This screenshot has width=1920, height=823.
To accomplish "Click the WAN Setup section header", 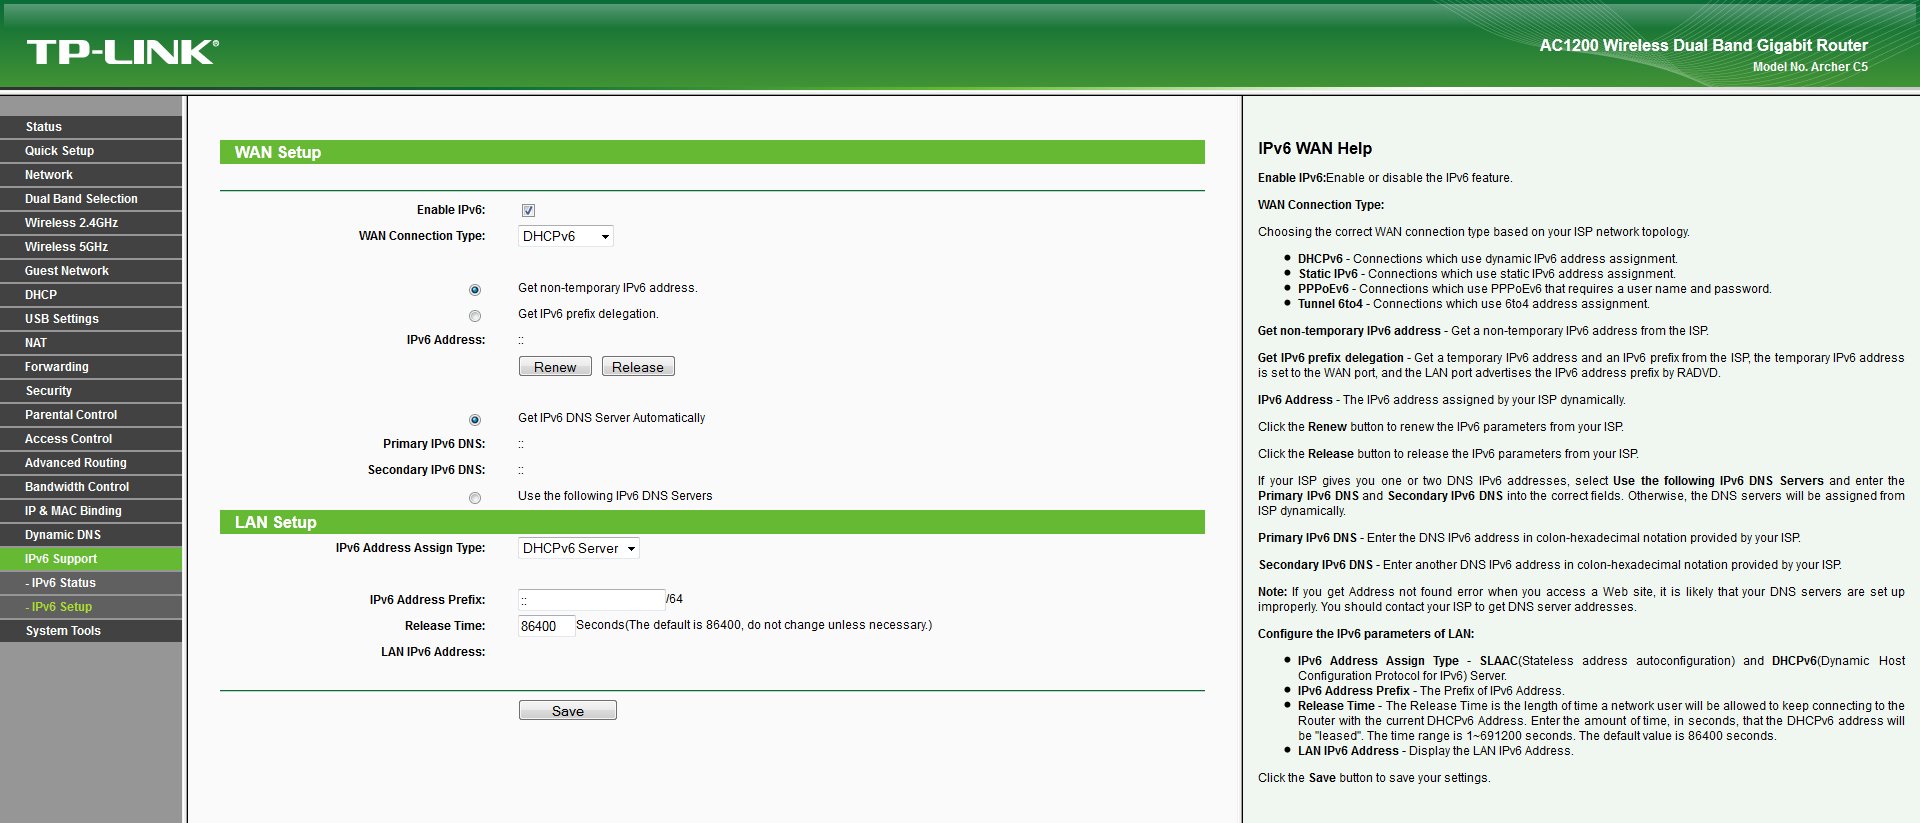I will [712, 152].
